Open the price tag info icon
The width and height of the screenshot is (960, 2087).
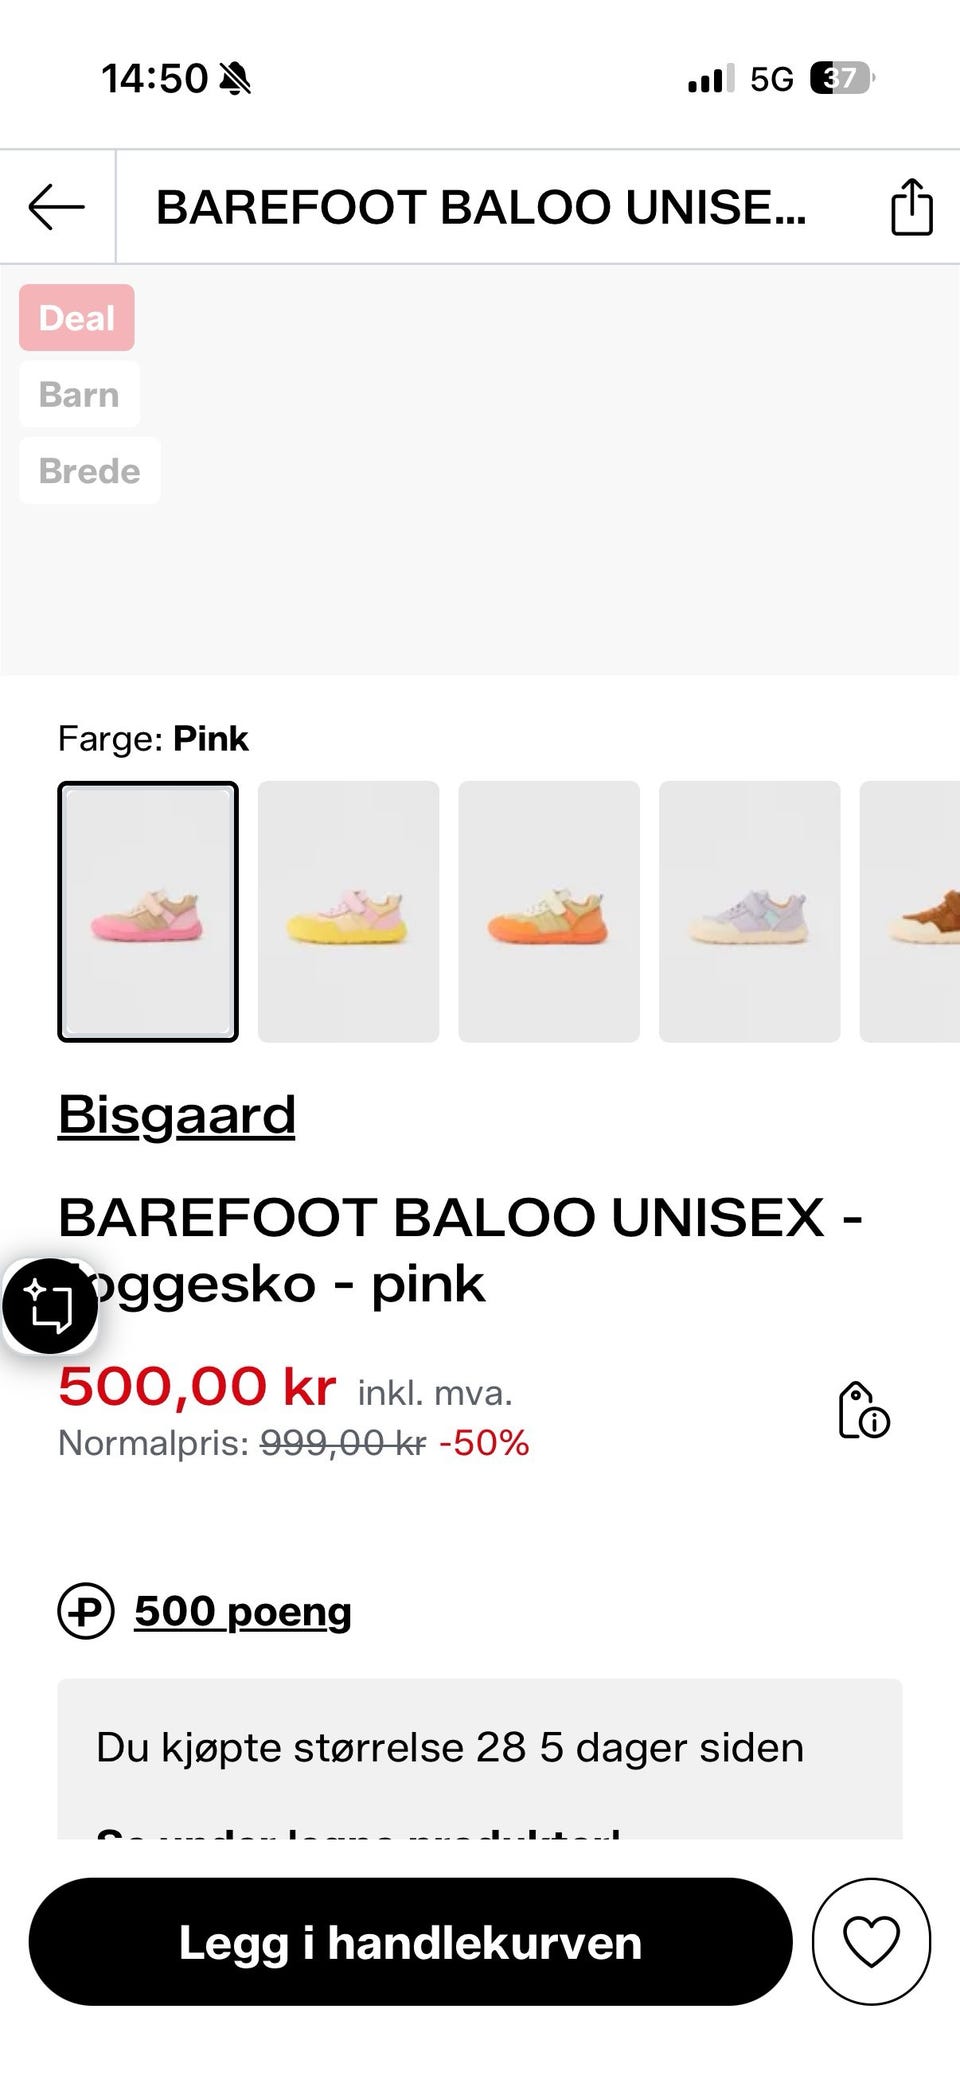point(863,1411)
